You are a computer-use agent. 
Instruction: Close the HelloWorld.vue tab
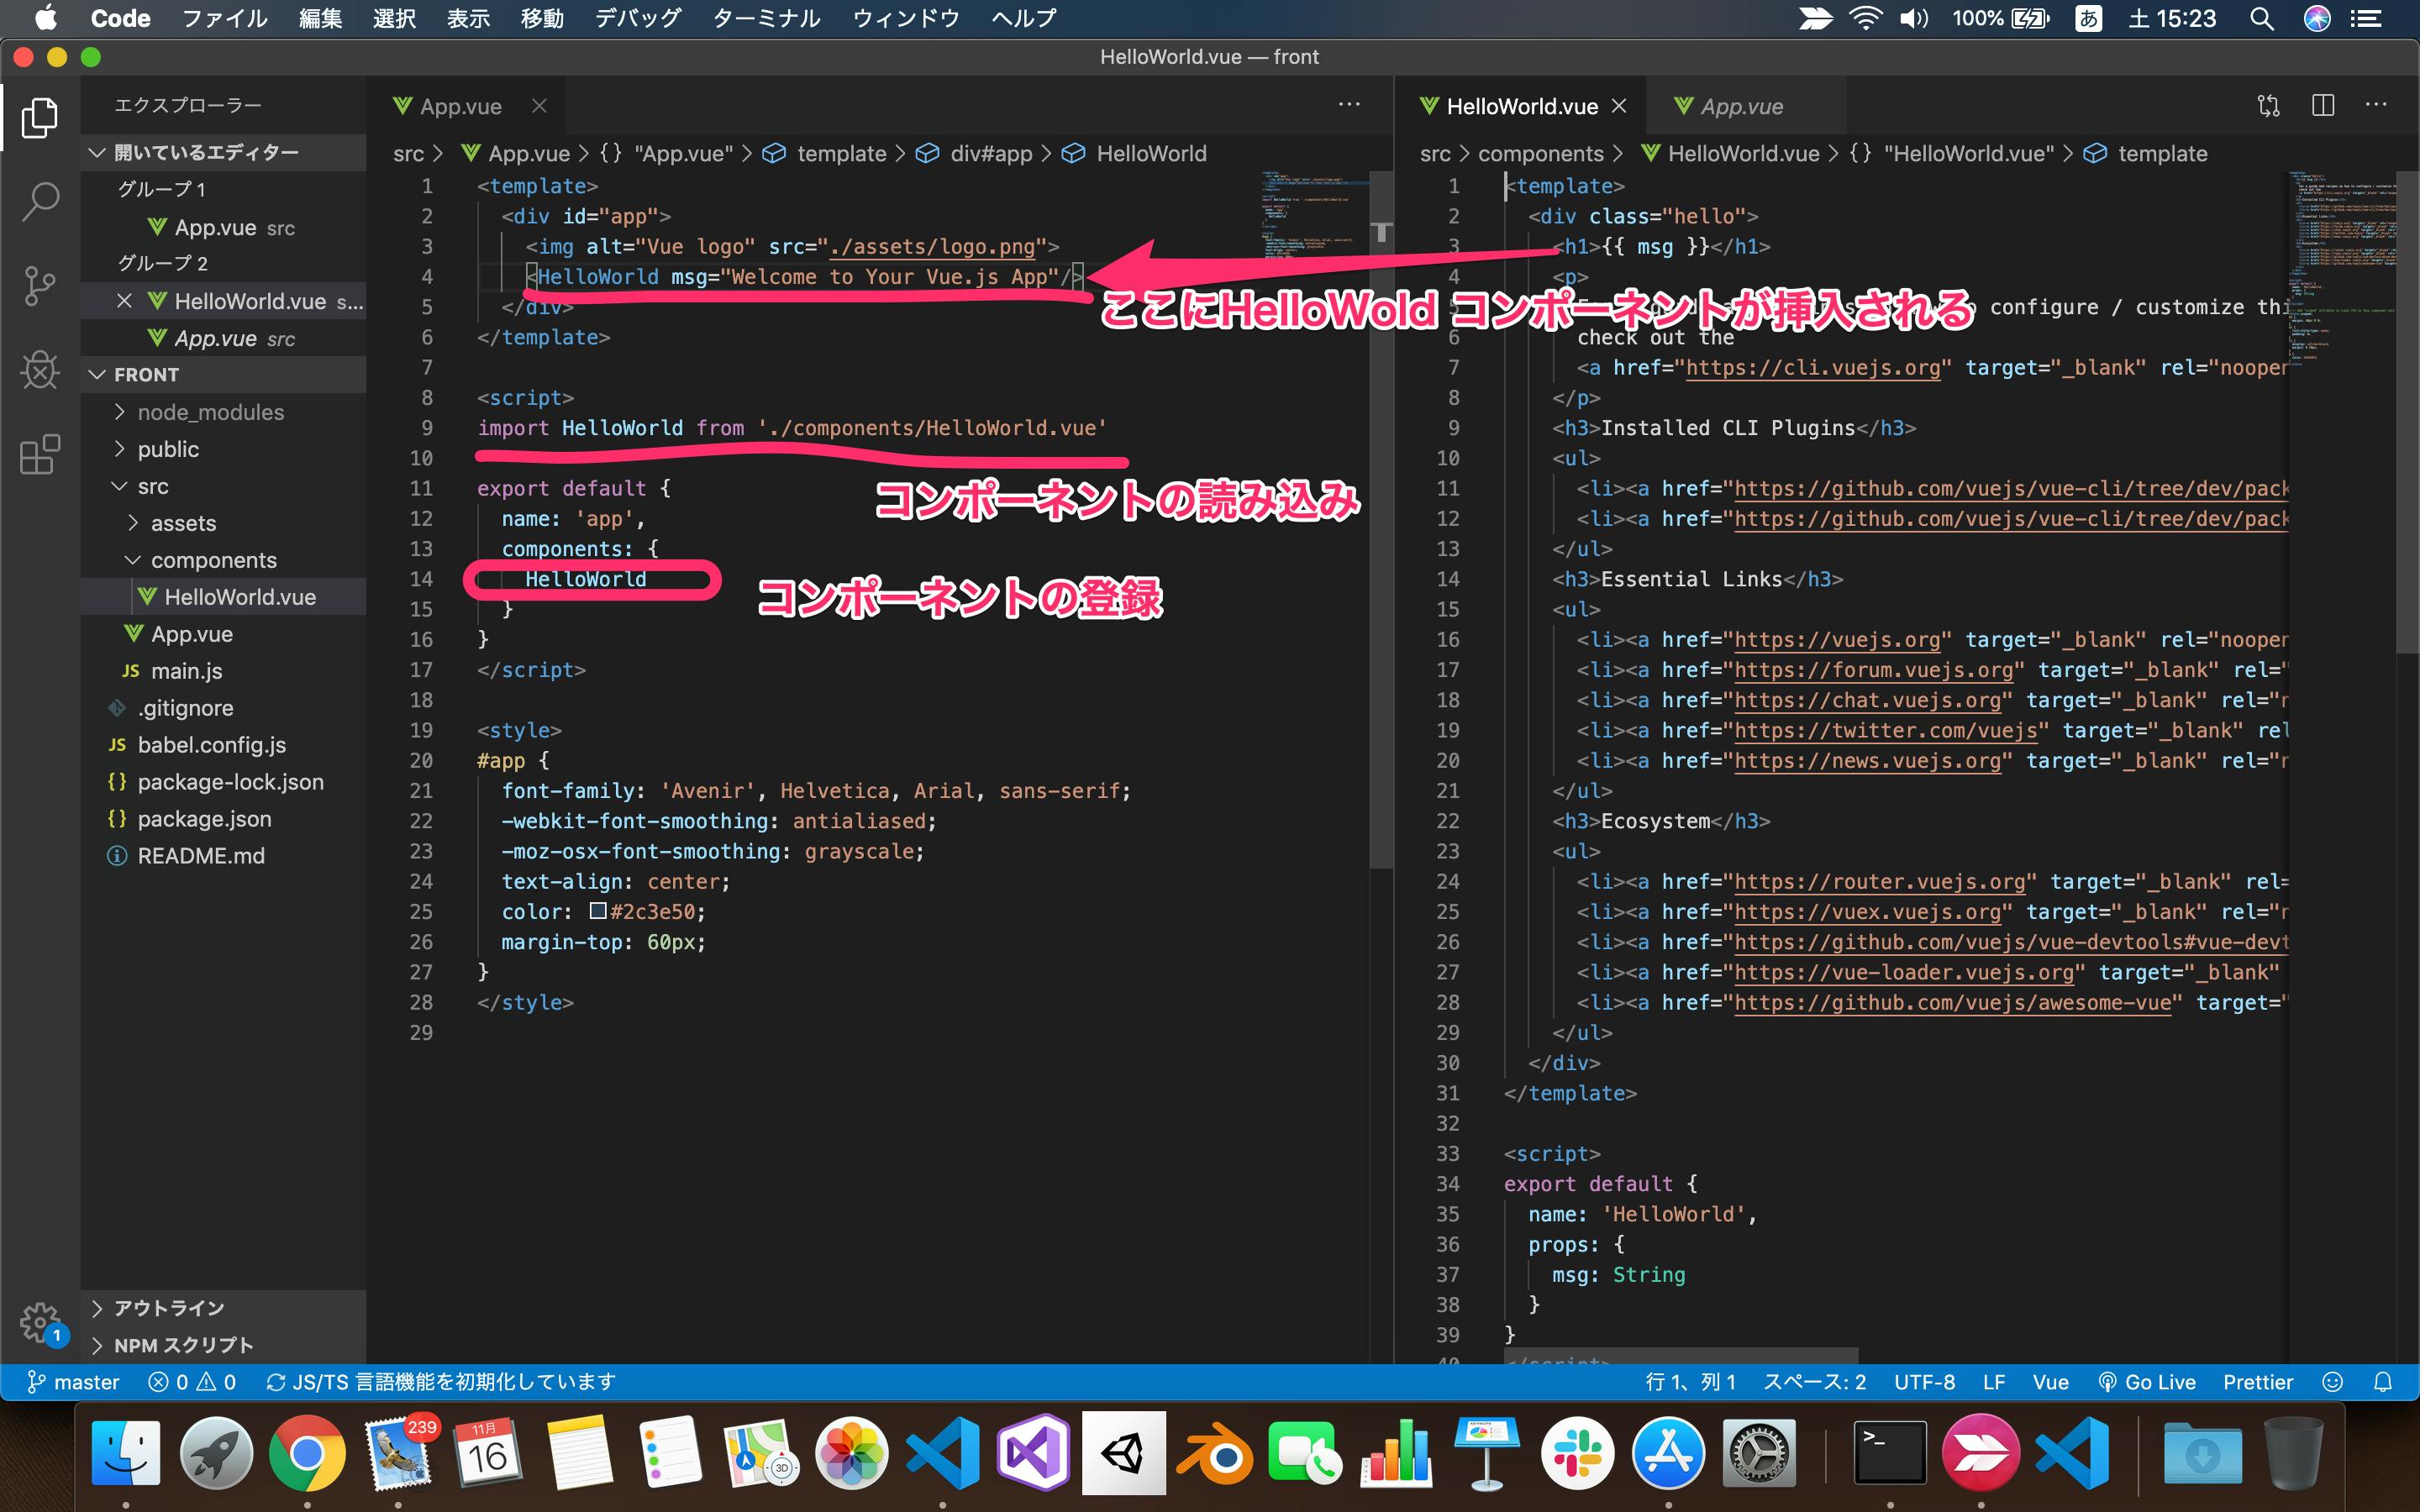click(1619, 106)
